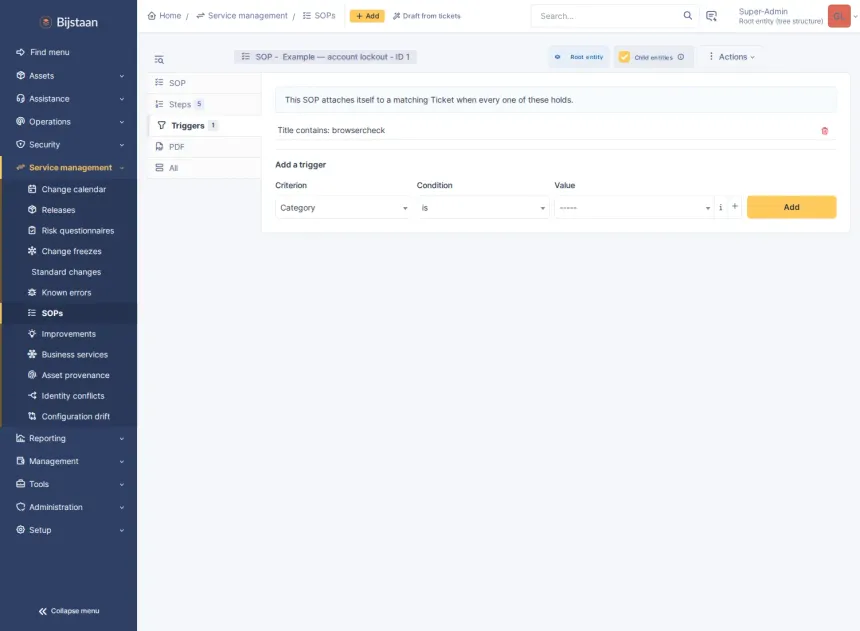The height and width of the screenshot is (631, 860).
Task: Click the info icon beside Value field
Action: click(721, 207)
